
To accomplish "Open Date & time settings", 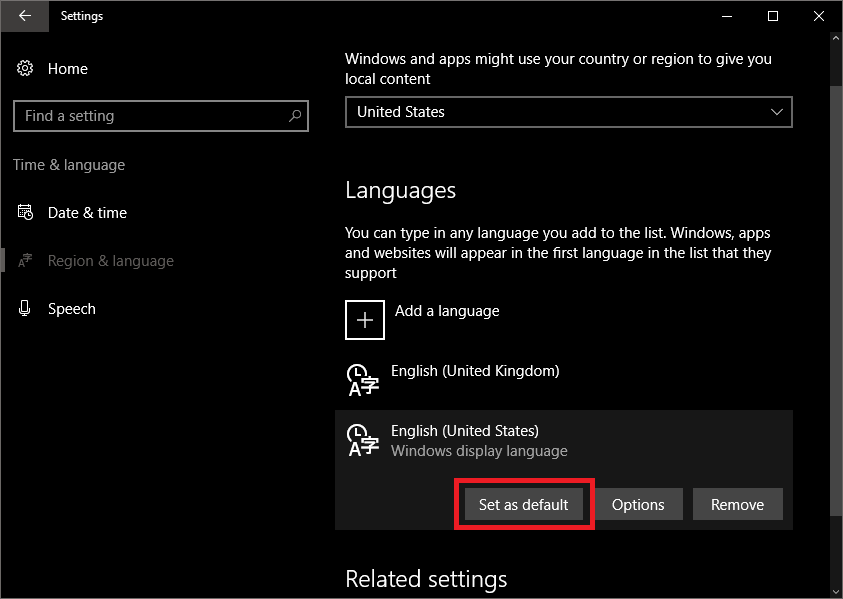I will [x=87, y=213].
